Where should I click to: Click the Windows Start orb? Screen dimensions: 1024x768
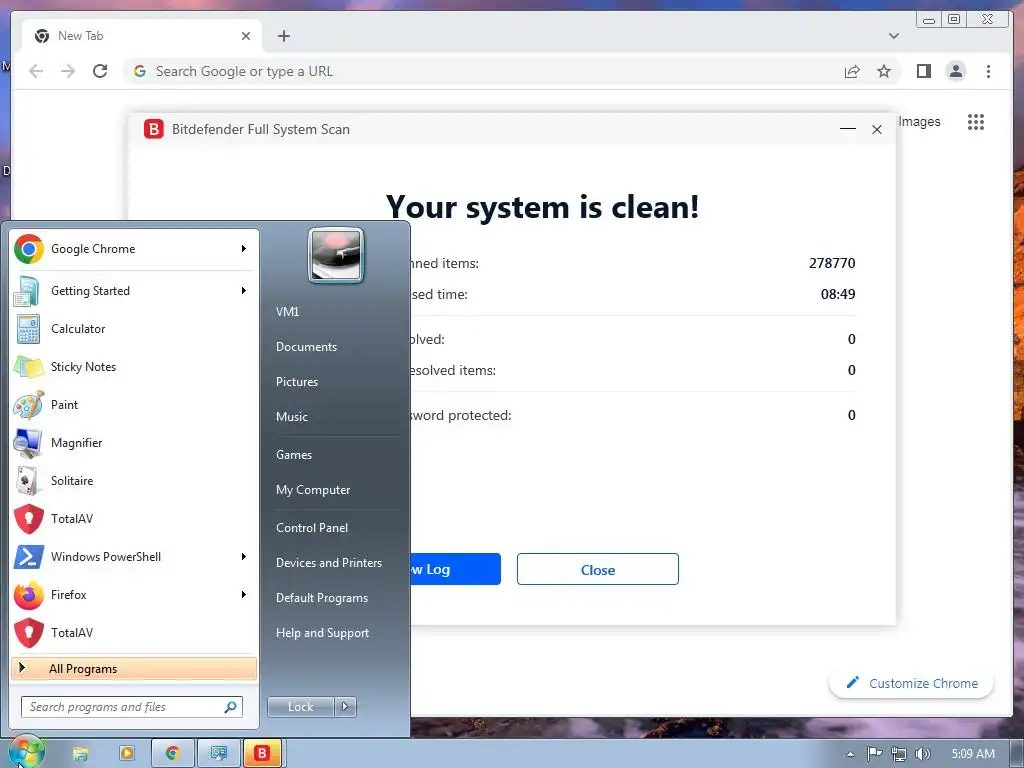tap(26, 751)
